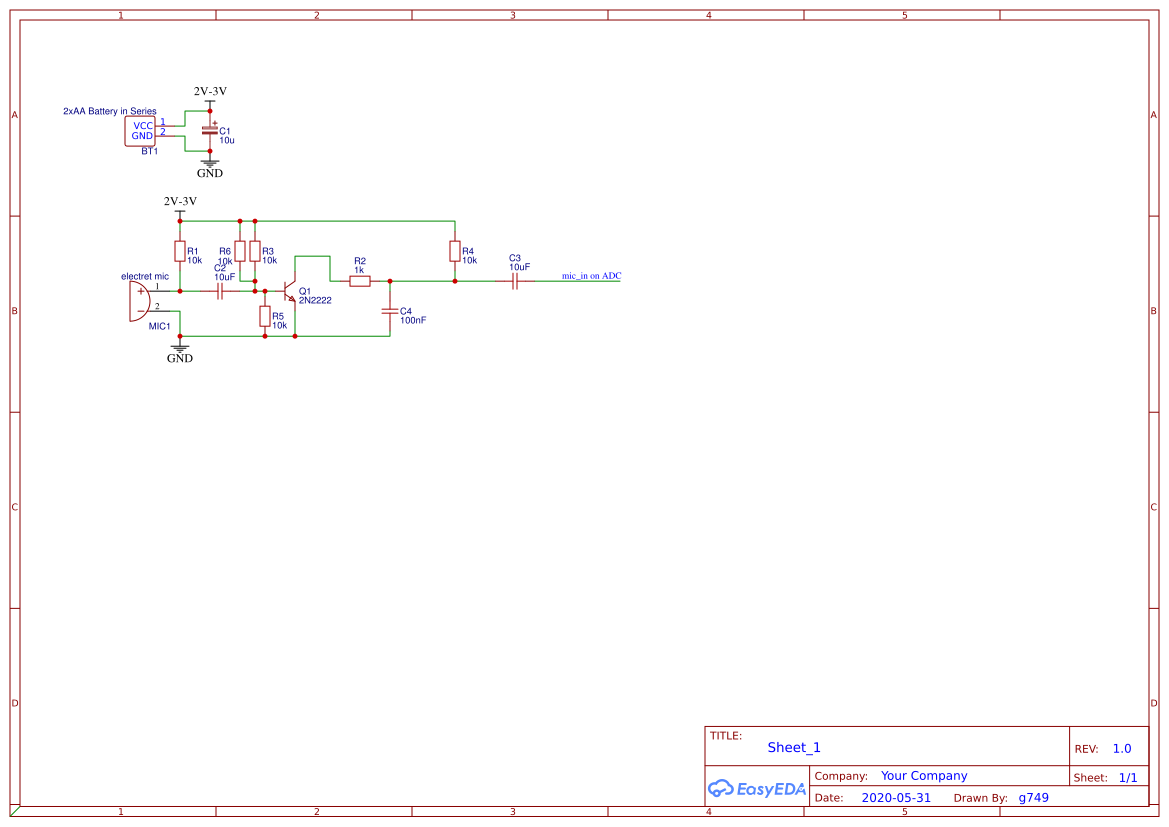Select the R2 1k resistor symbol
This screenshot has height=827, width=1169.
(360, 281)
